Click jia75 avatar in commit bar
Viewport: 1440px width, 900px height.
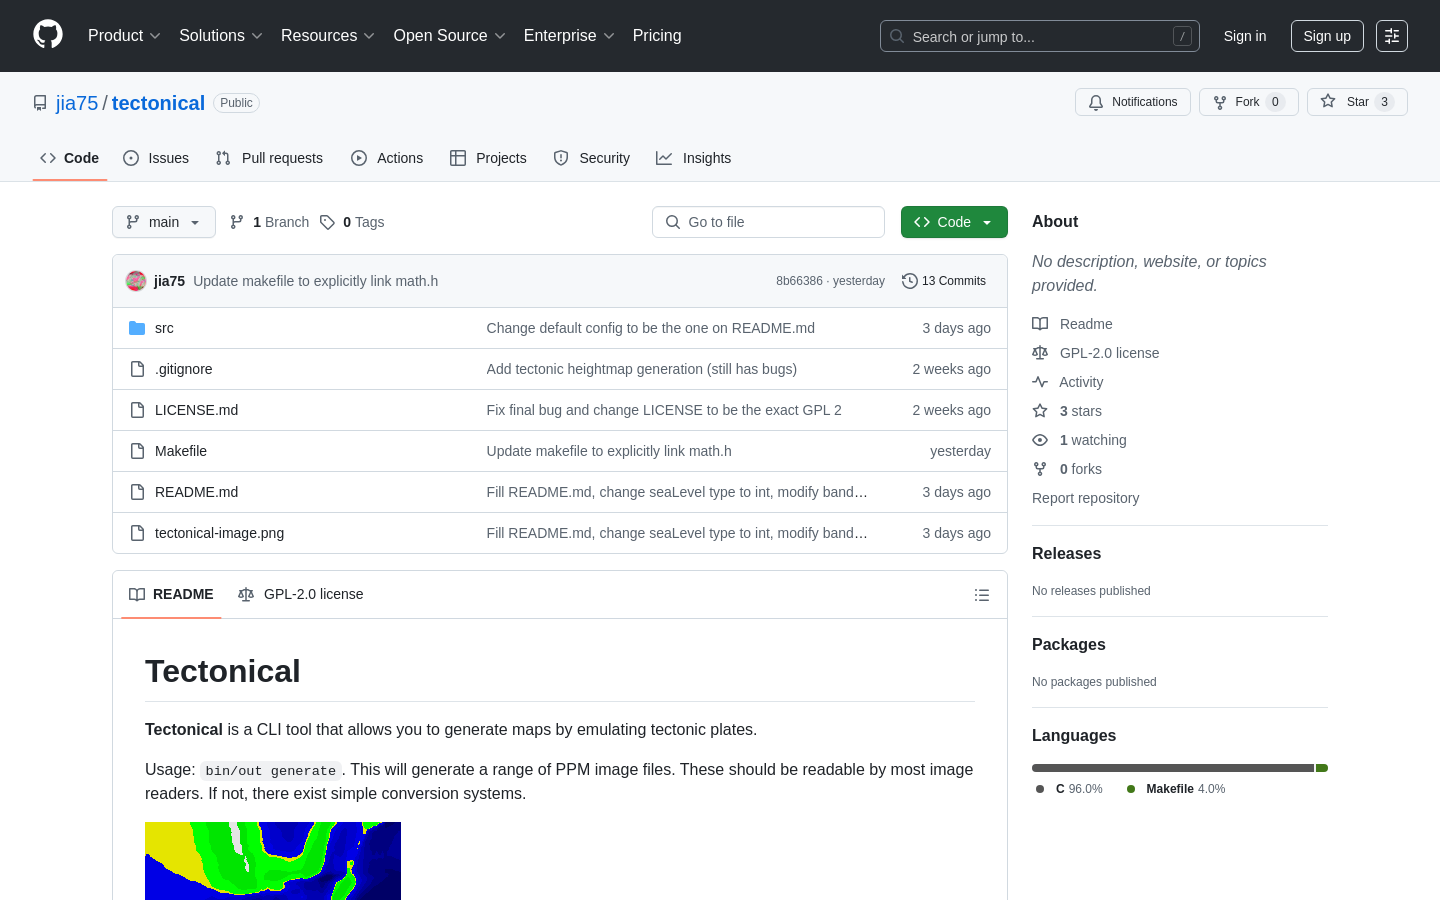point(136,281)
